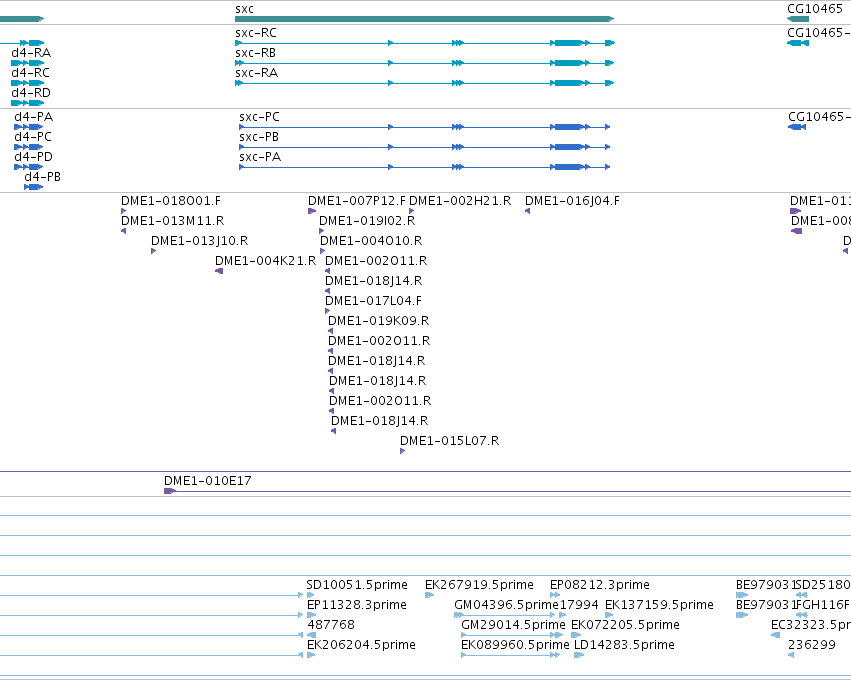
Task: Click the CG10465 gene label
Action: coord(815,9)
